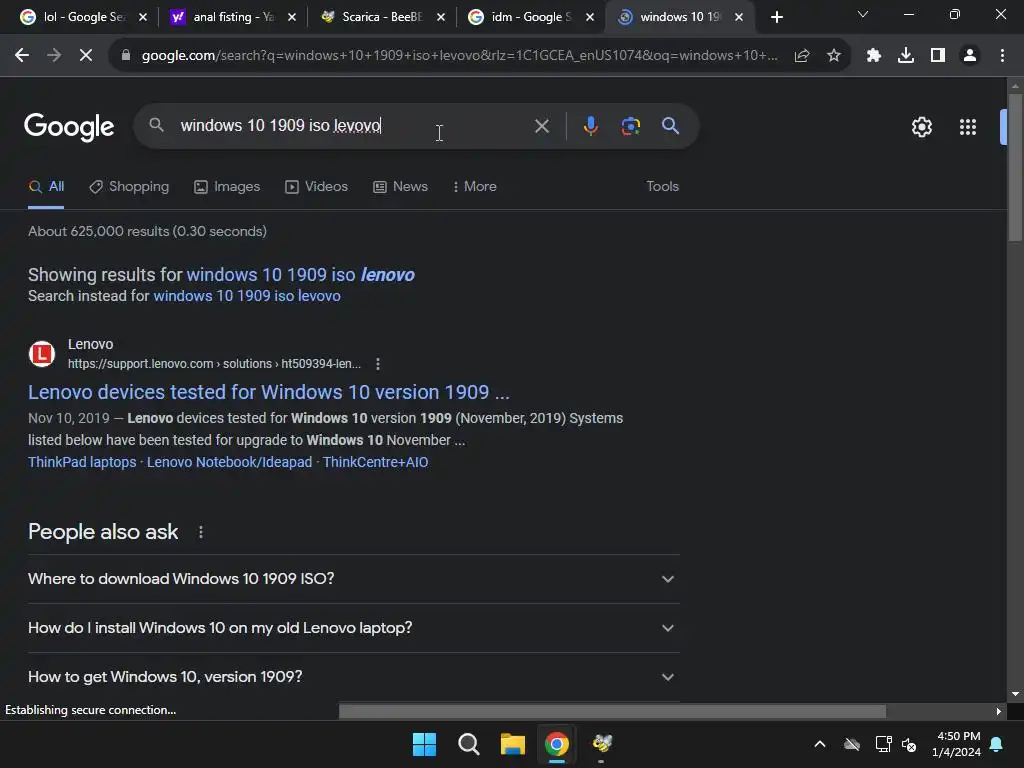Switch to the Scarica BeeBEEP tab
This screenshot has height=768, width=1024.
click(x=382, y=17)
